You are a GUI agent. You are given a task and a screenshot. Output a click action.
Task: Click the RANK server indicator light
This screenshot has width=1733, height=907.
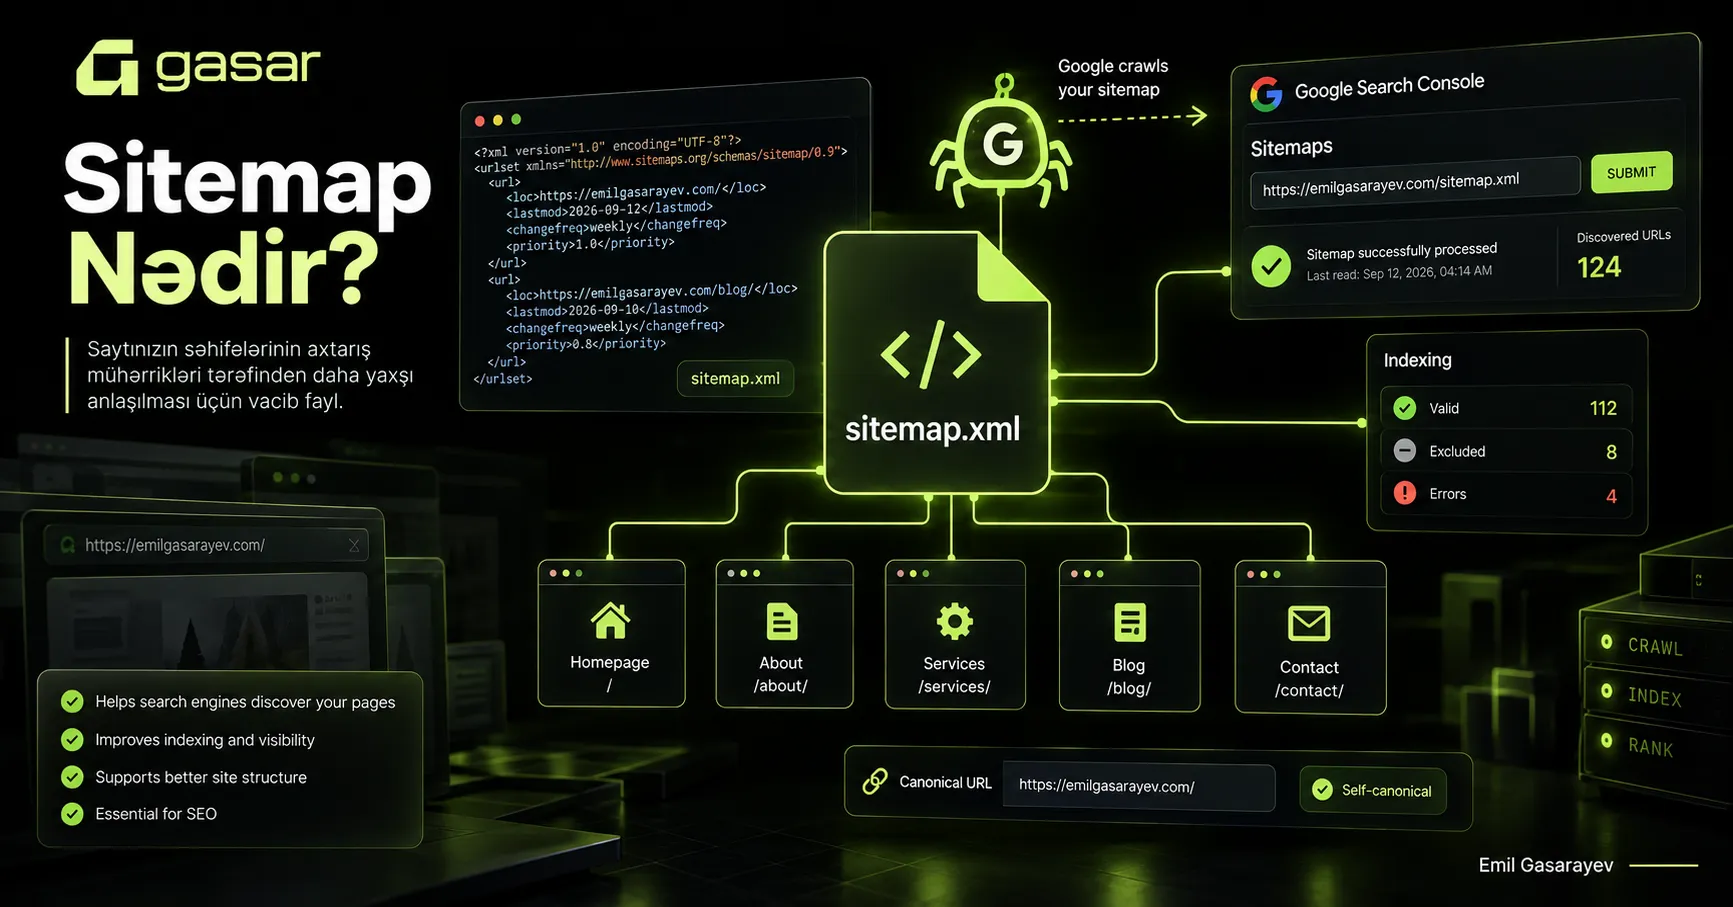click(1606, 740)
